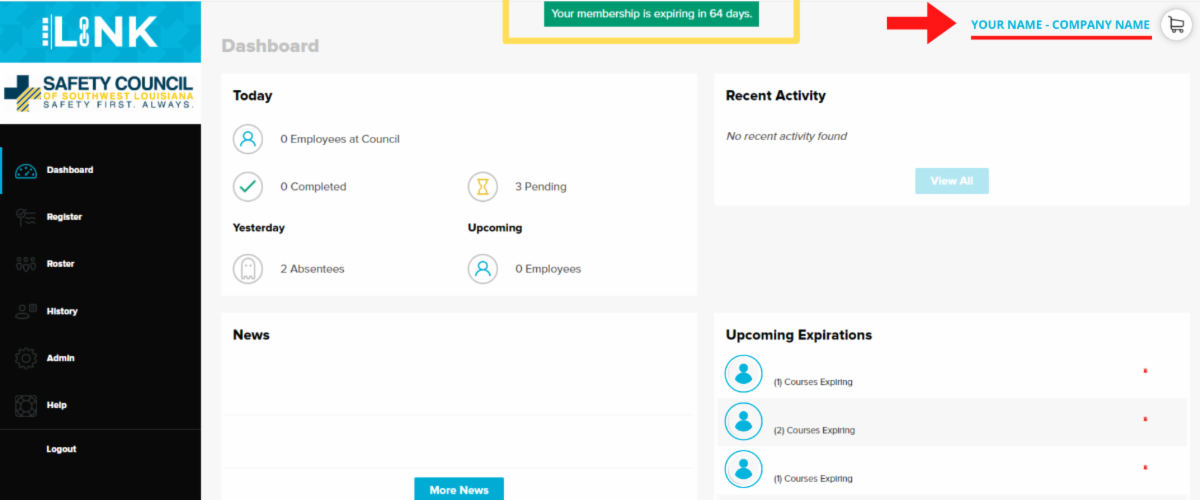Click the membership expiring notification banner
1200x500 pixels.
[x=651, y=14]
